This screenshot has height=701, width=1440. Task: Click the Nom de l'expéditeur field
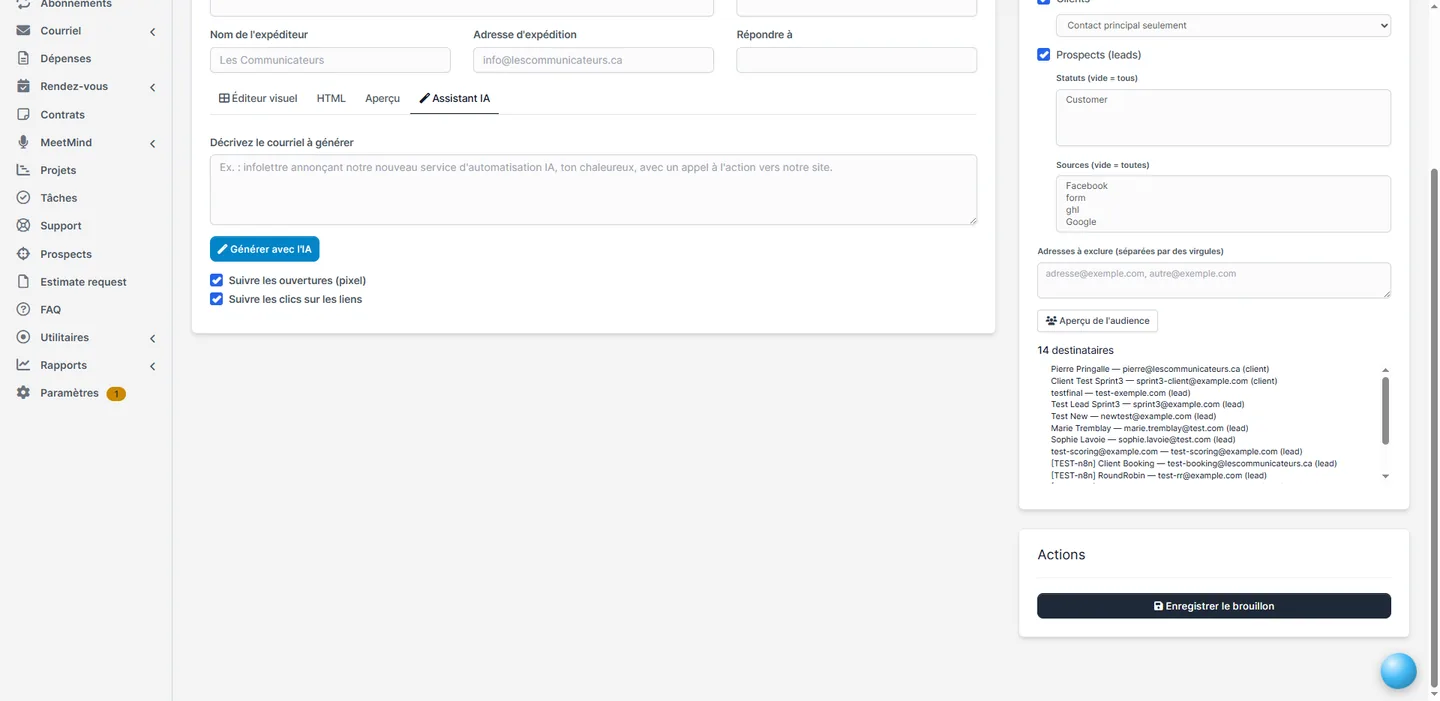tap(330, 60)
